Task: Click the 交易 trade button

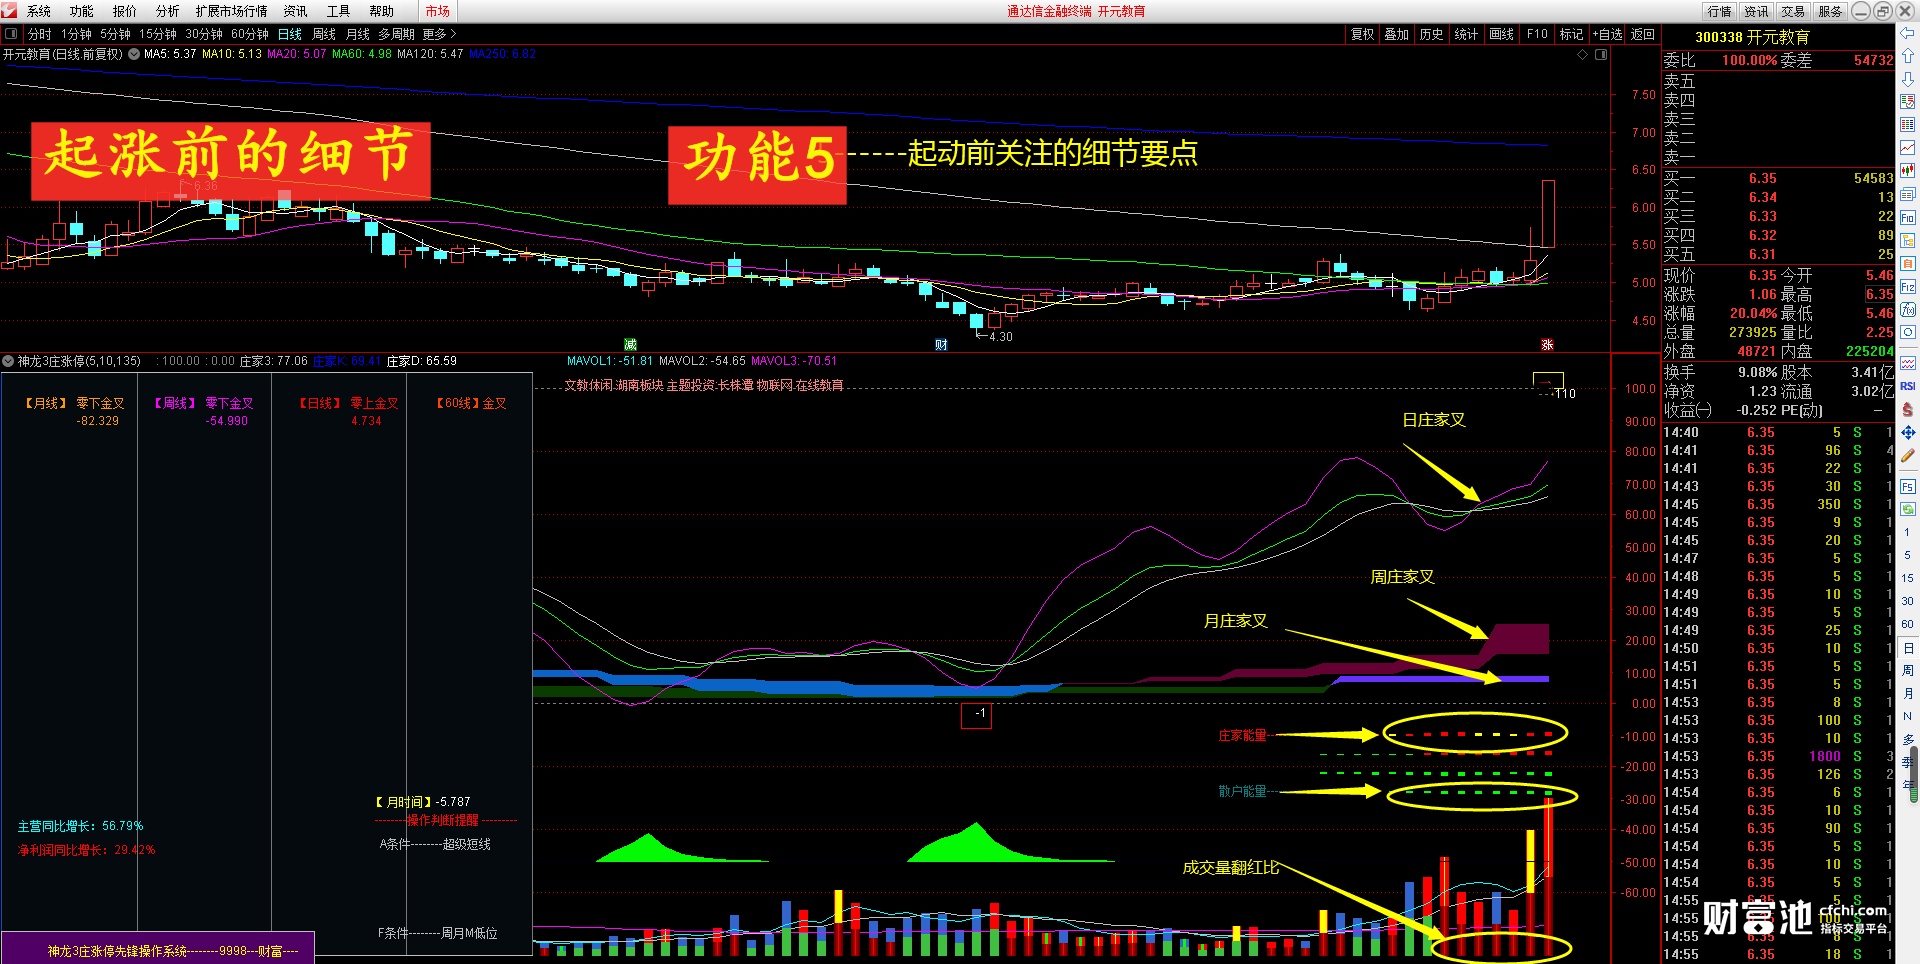Action: click(x=1793, y=11)
